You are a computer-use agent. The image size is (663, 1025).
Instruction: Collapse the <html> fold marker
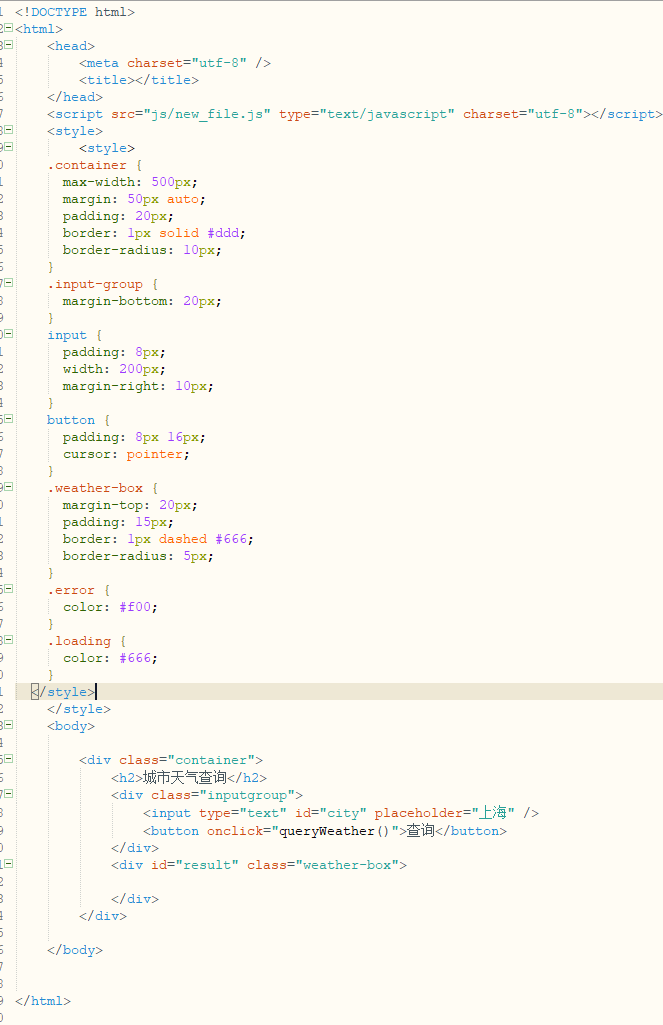(8, 28)
